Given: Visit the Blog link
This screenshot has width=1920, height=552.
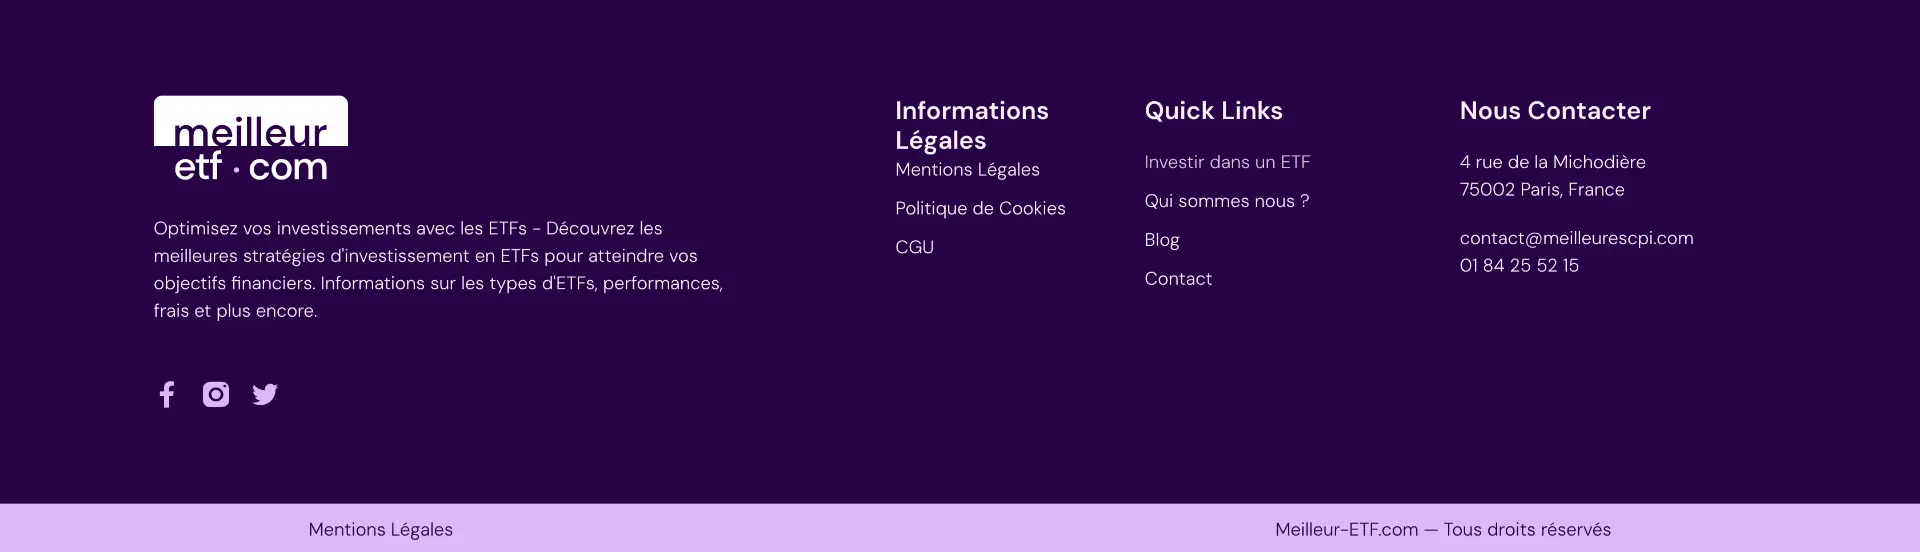Looking at the screenshot, I should click(1162, 240).
